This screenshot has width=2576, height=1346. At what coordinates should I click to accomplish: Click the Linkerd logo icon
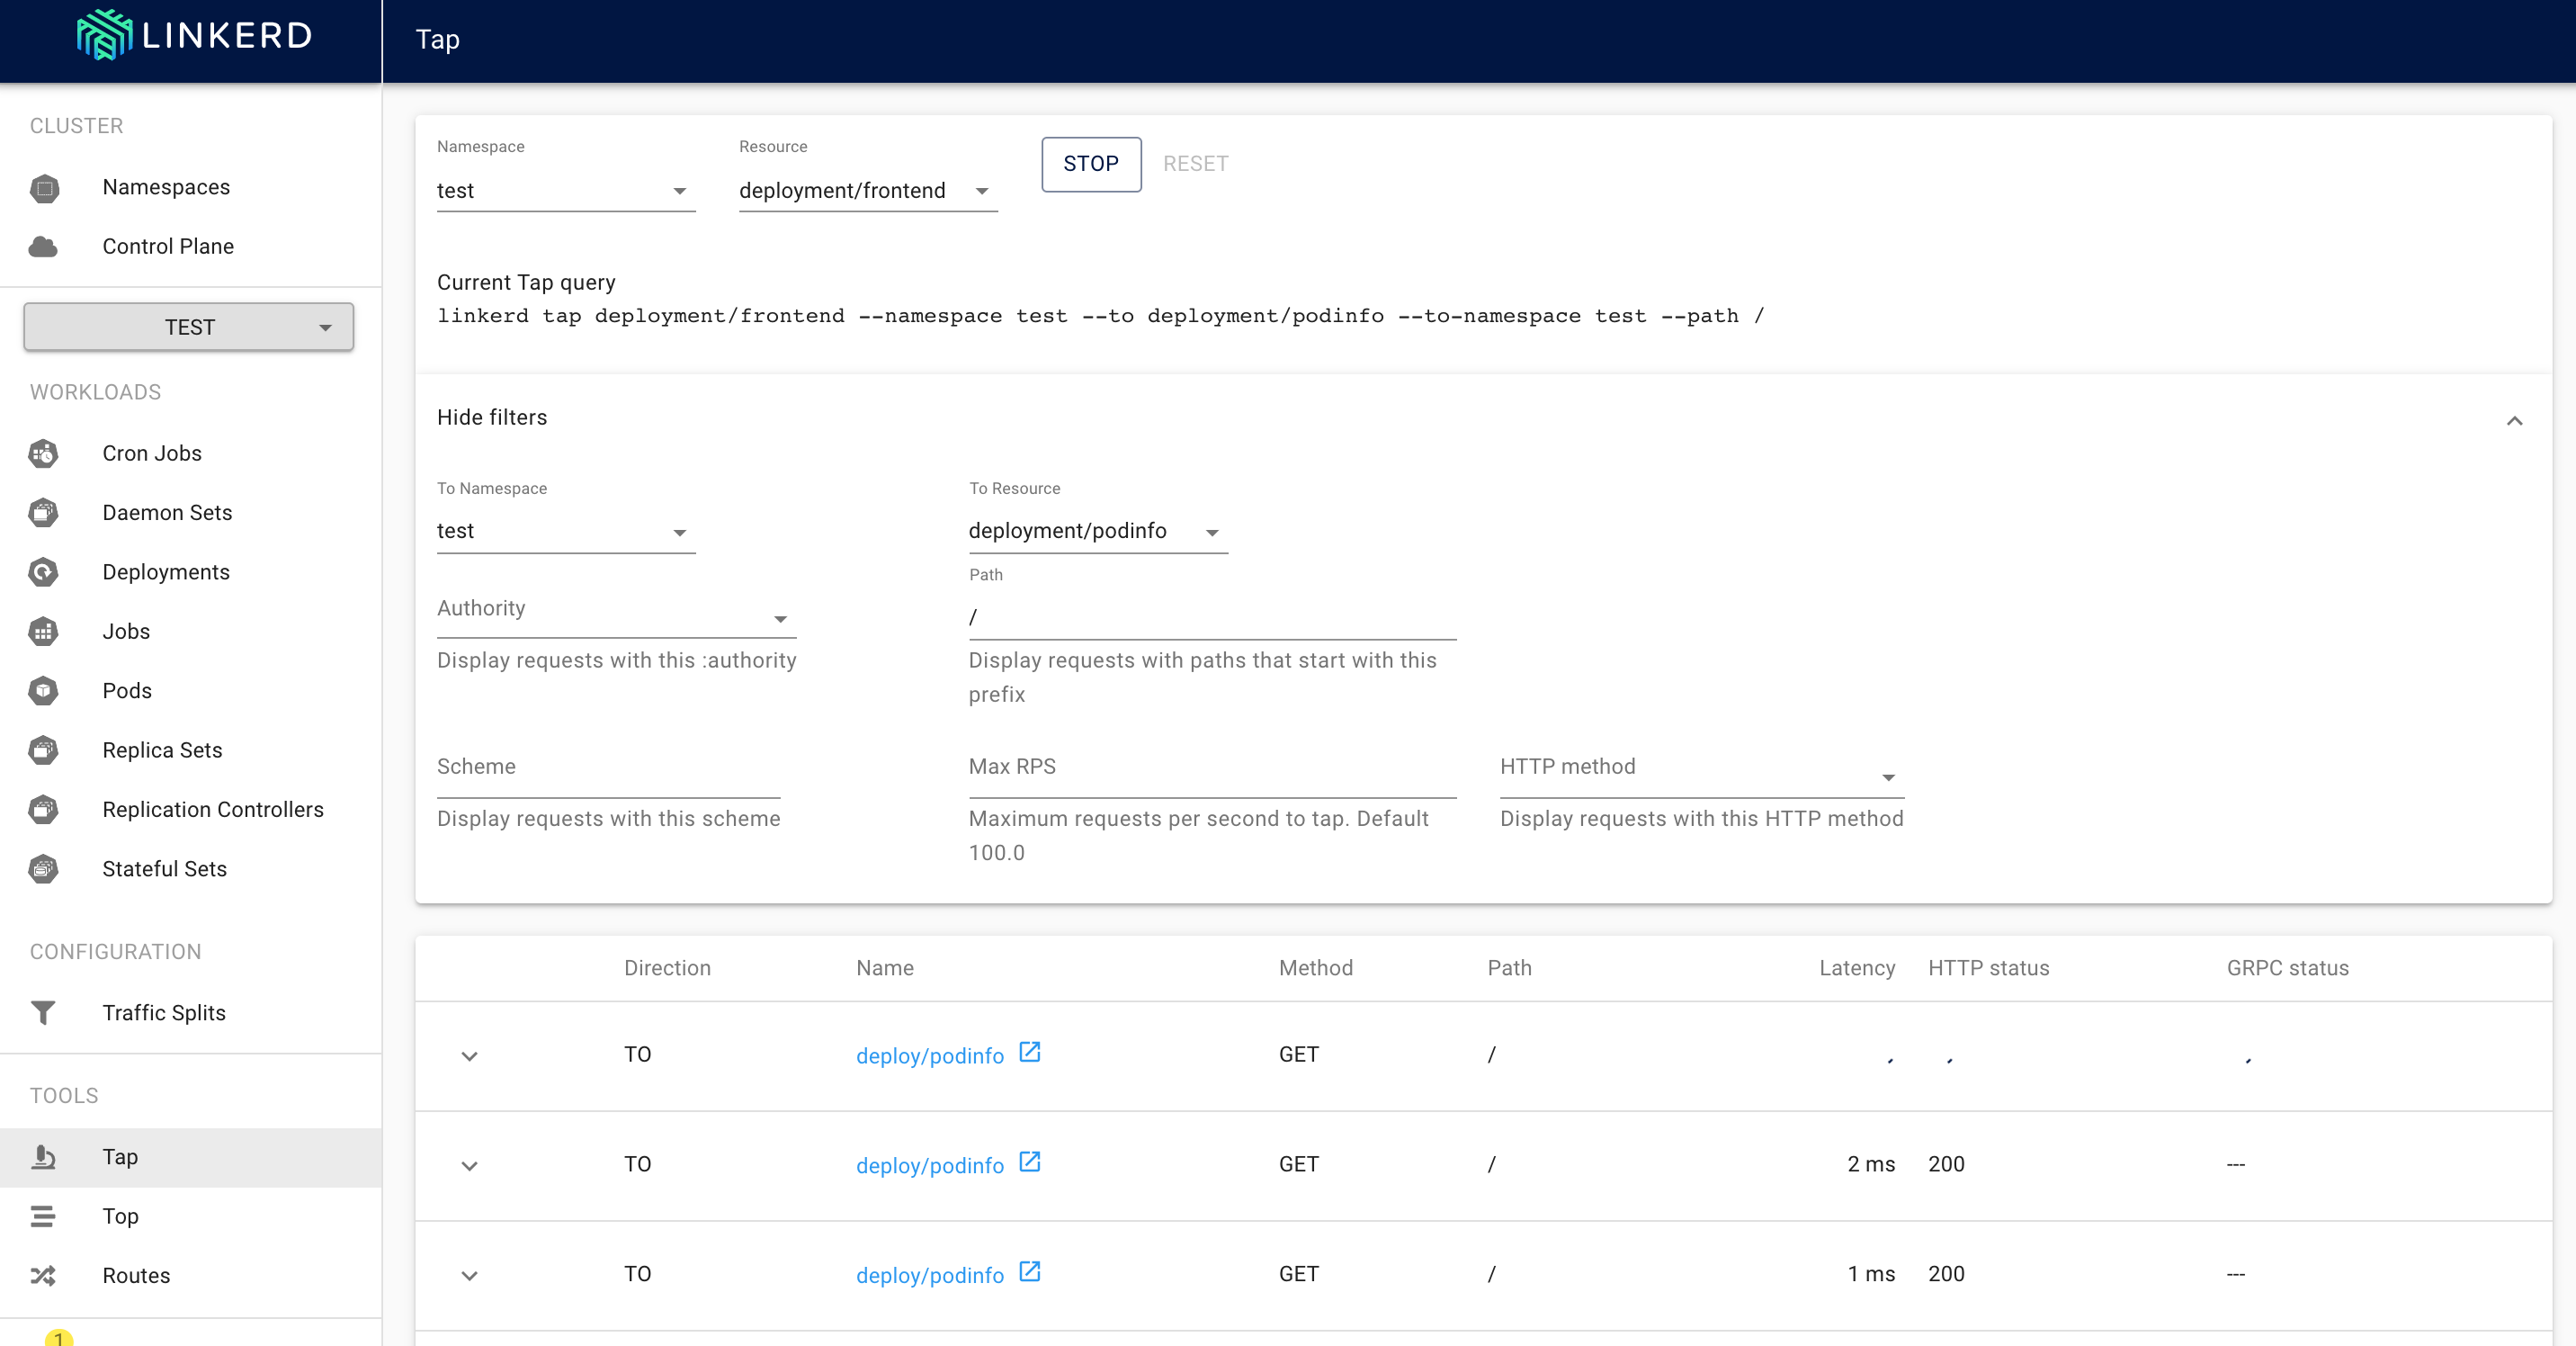coord(104,36)
